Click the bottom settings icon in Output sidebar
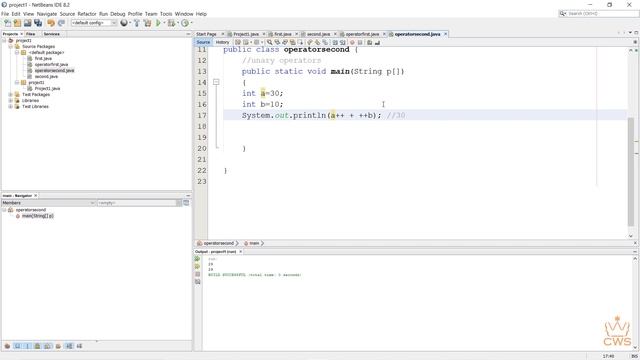 pyautogui.click(x=198, y=282)
